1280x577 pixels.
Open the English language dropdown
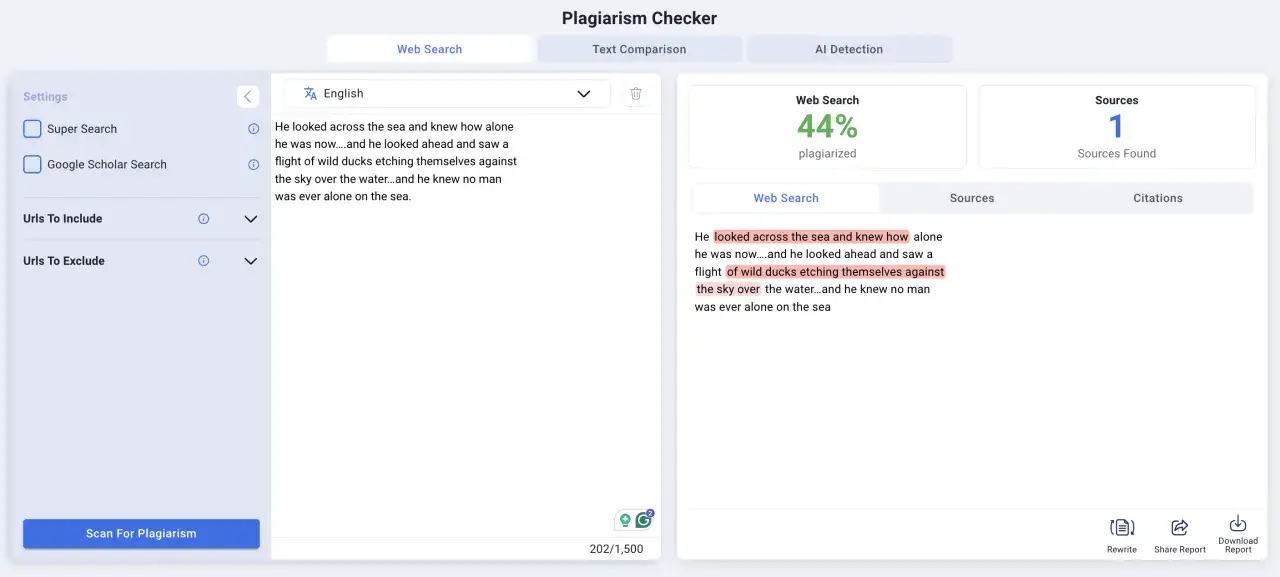coord(447,94)
